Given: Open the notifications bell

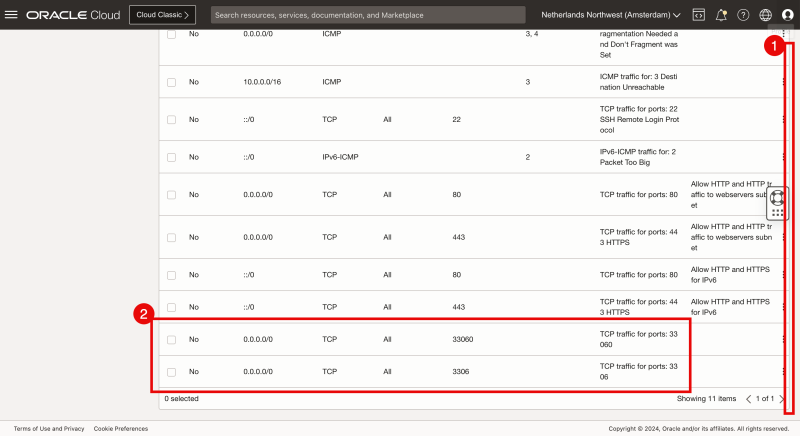Looking at the screenshot, I should pyautogui.click(x=721, y=15).
